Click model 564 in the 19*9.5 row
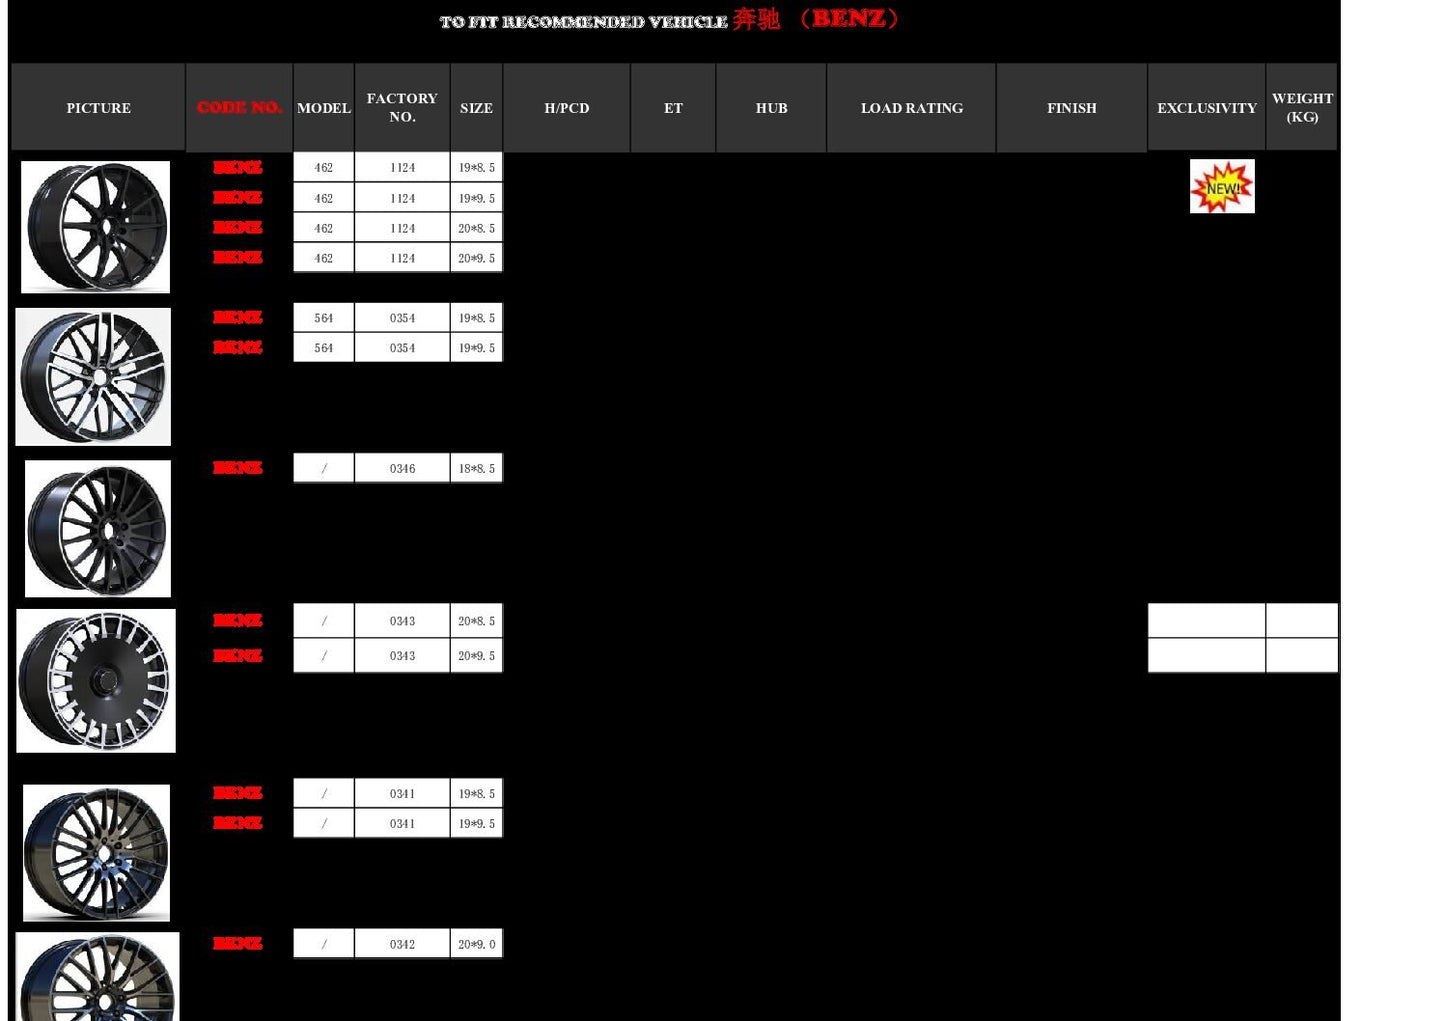 tap(324, 348)
